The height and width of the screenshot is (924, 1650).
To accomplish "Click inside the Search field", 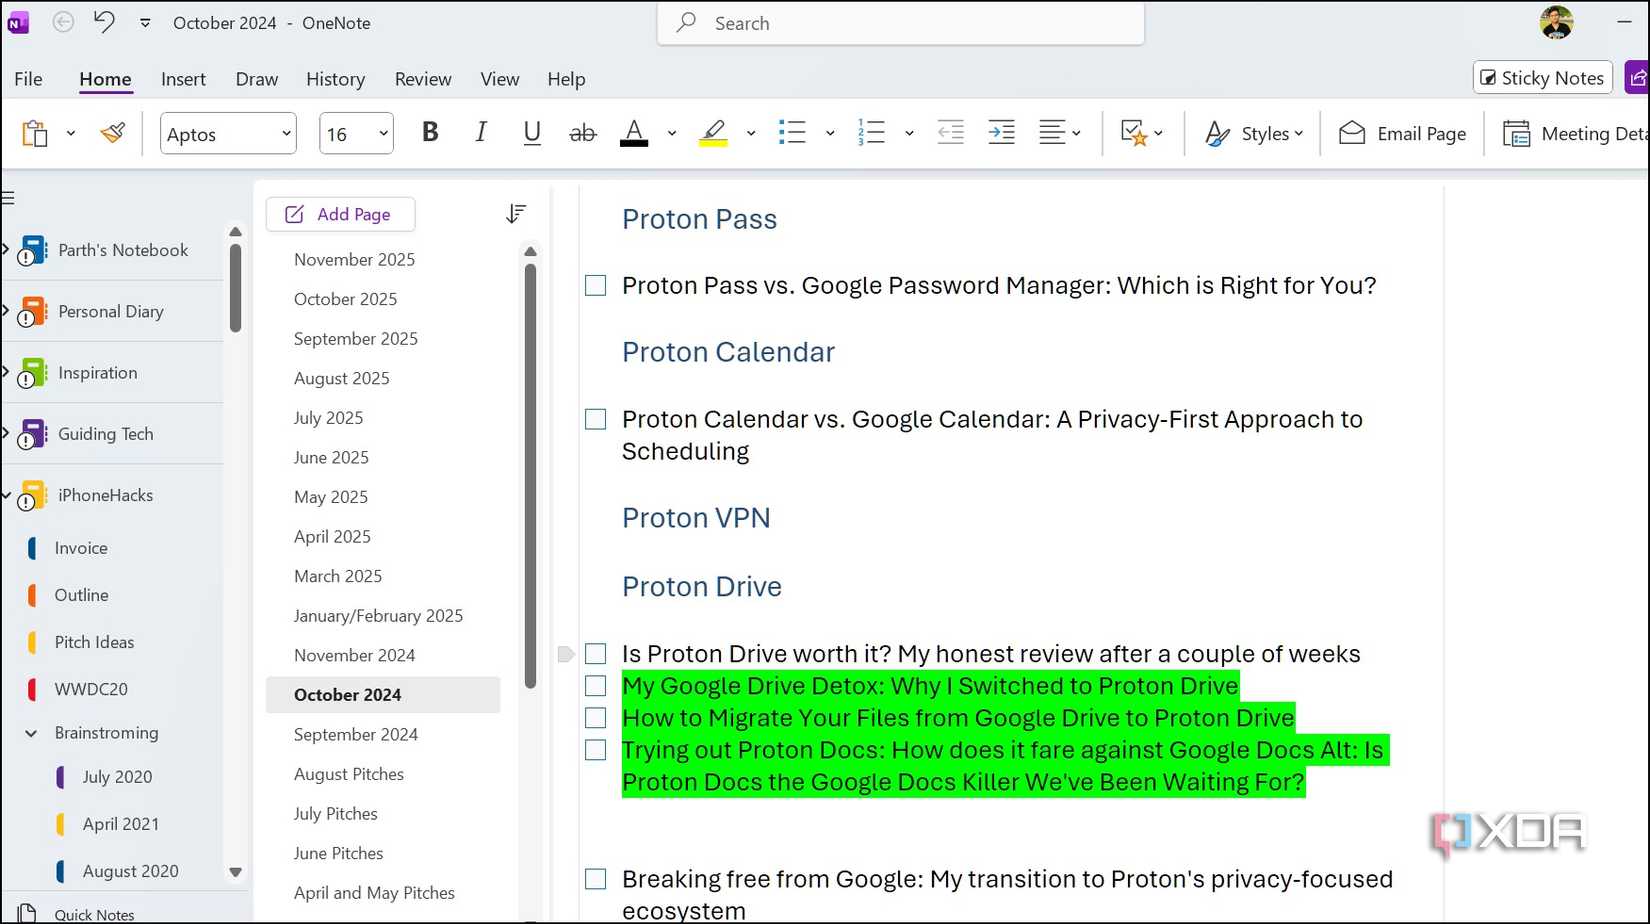I will click(x=898, y=23).
